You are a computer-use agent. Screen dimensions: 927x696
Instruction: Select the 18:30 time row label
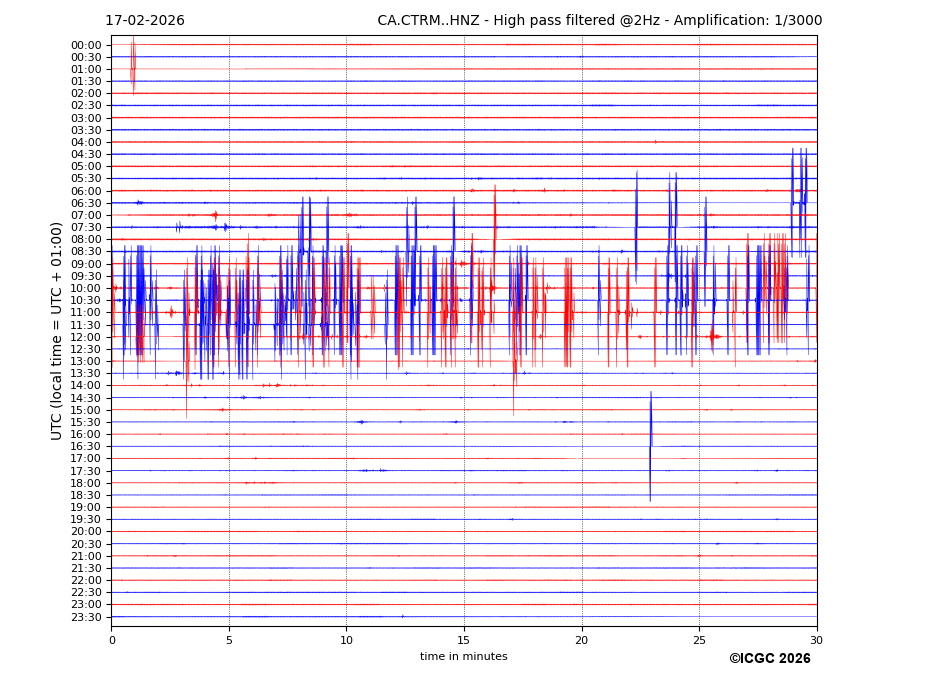point(86,495)
